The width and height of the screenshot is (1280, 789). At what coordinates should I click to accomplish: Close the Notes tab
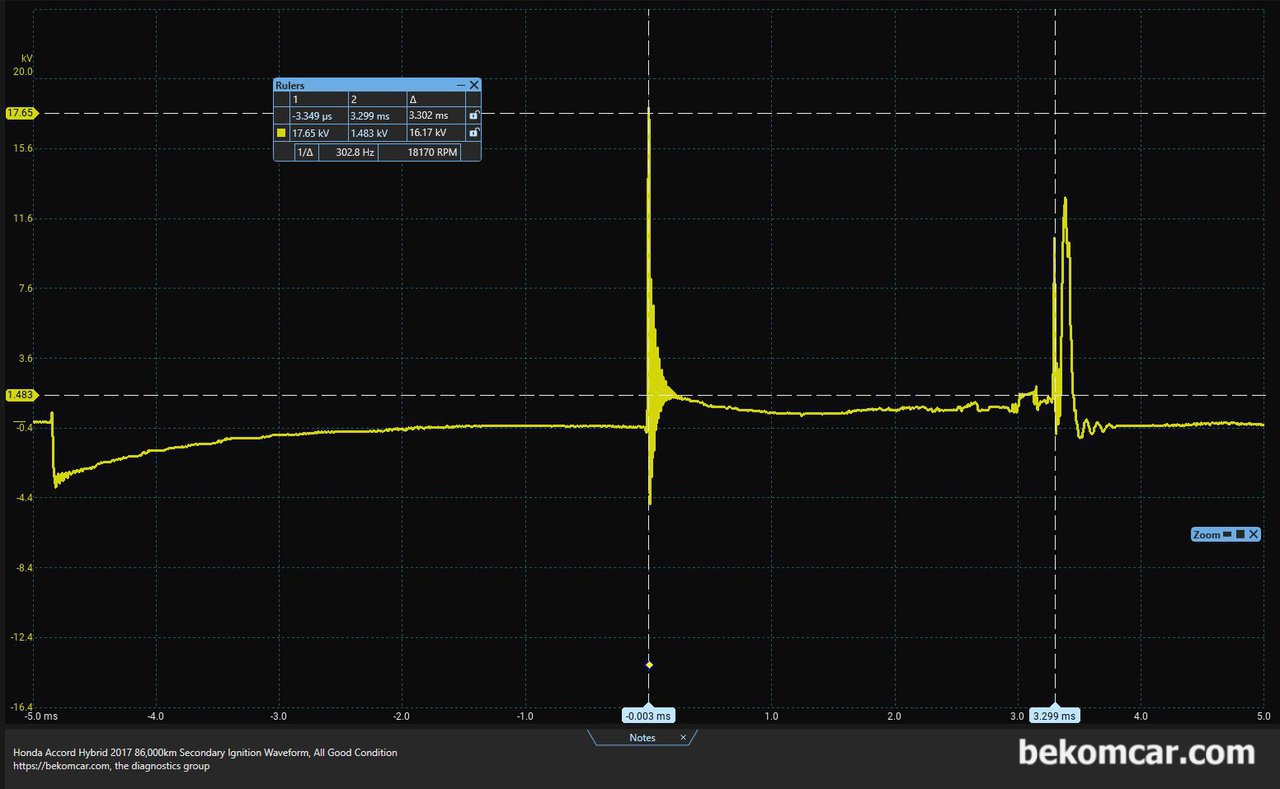(x=683, y=738)
